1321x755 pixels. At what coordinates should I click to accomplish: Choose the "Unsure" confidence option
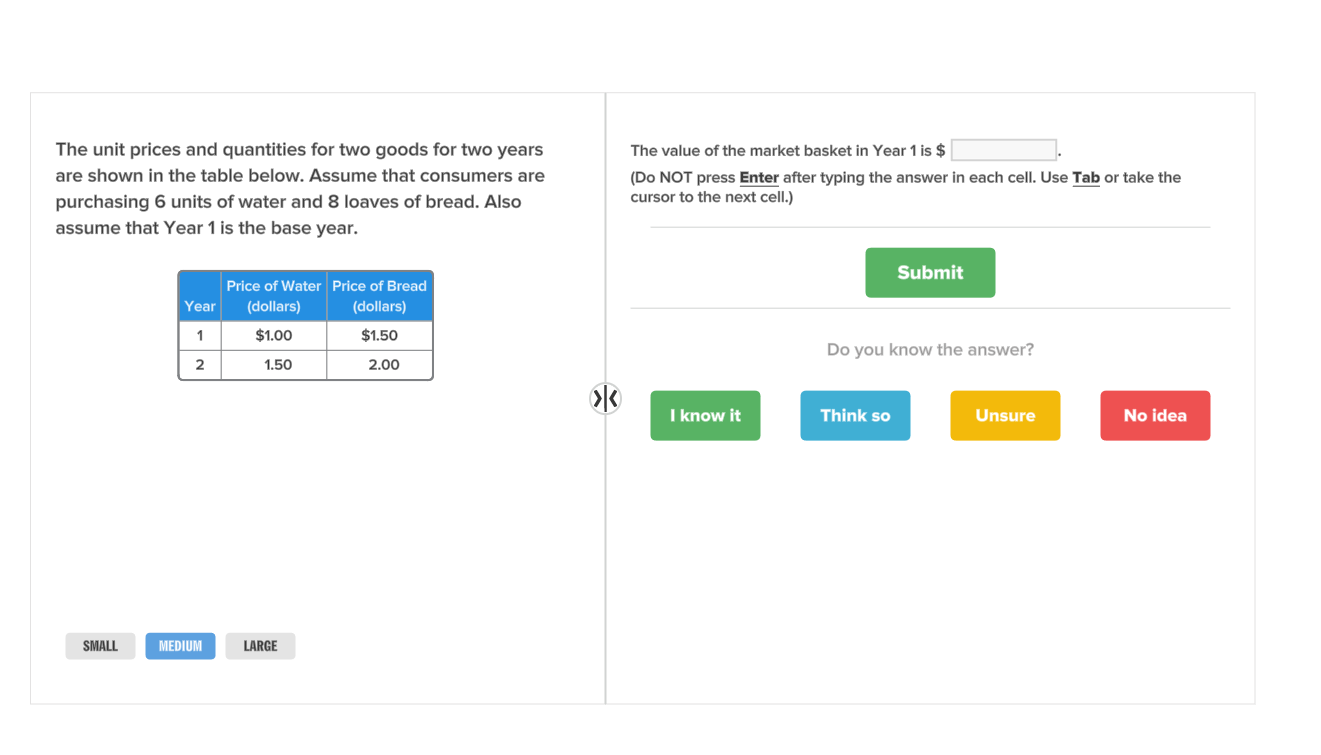tap(1005, 415)
